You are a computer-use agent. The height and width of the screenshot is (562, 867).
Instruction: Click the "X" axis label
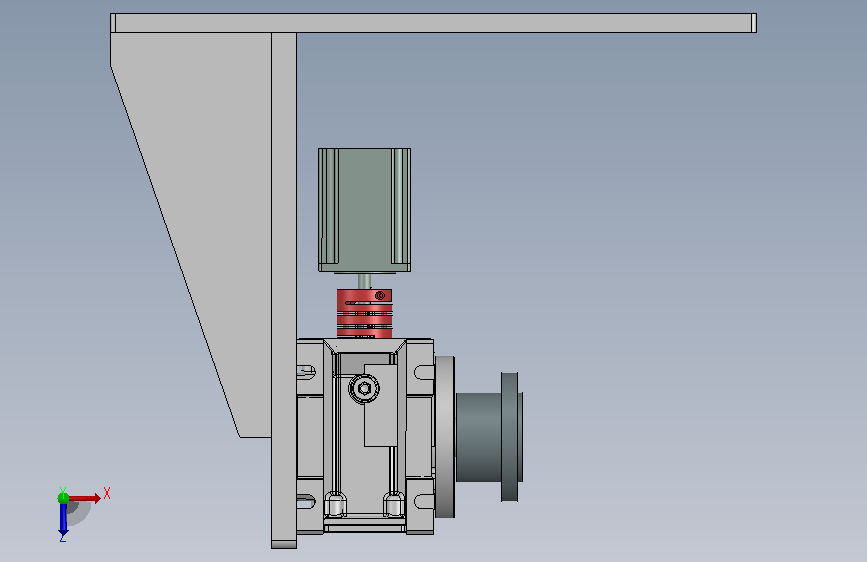coord(107,493)
